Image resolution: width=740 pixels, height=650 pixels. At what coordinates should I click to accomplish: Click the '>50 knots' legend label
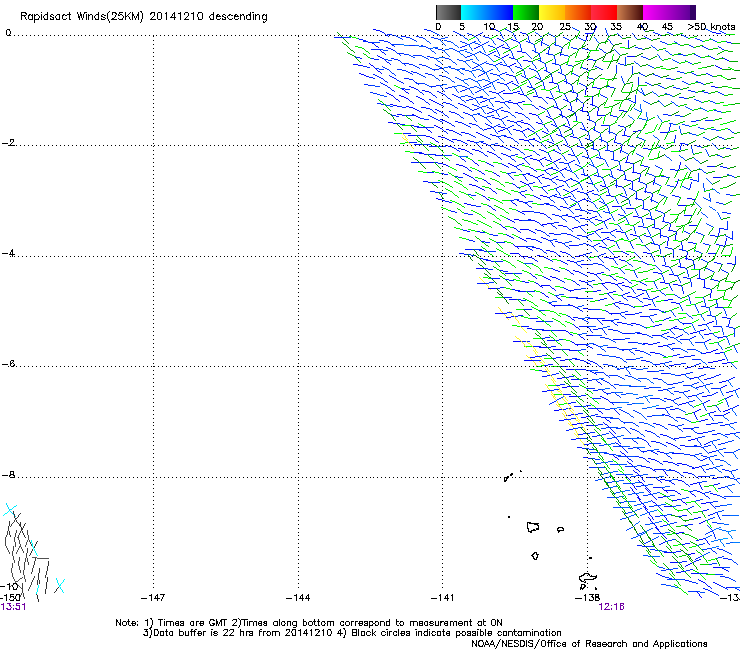711,27
